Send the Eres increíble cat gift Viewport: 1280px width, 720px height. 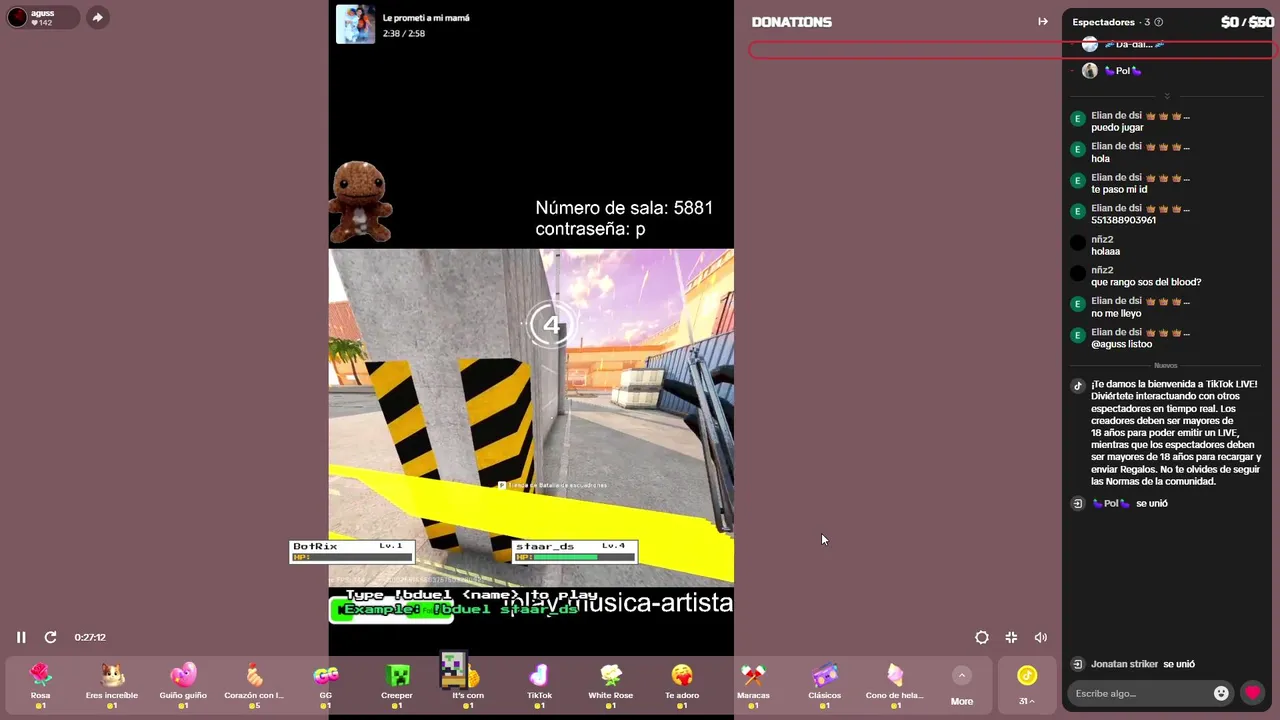coord(112,685)
